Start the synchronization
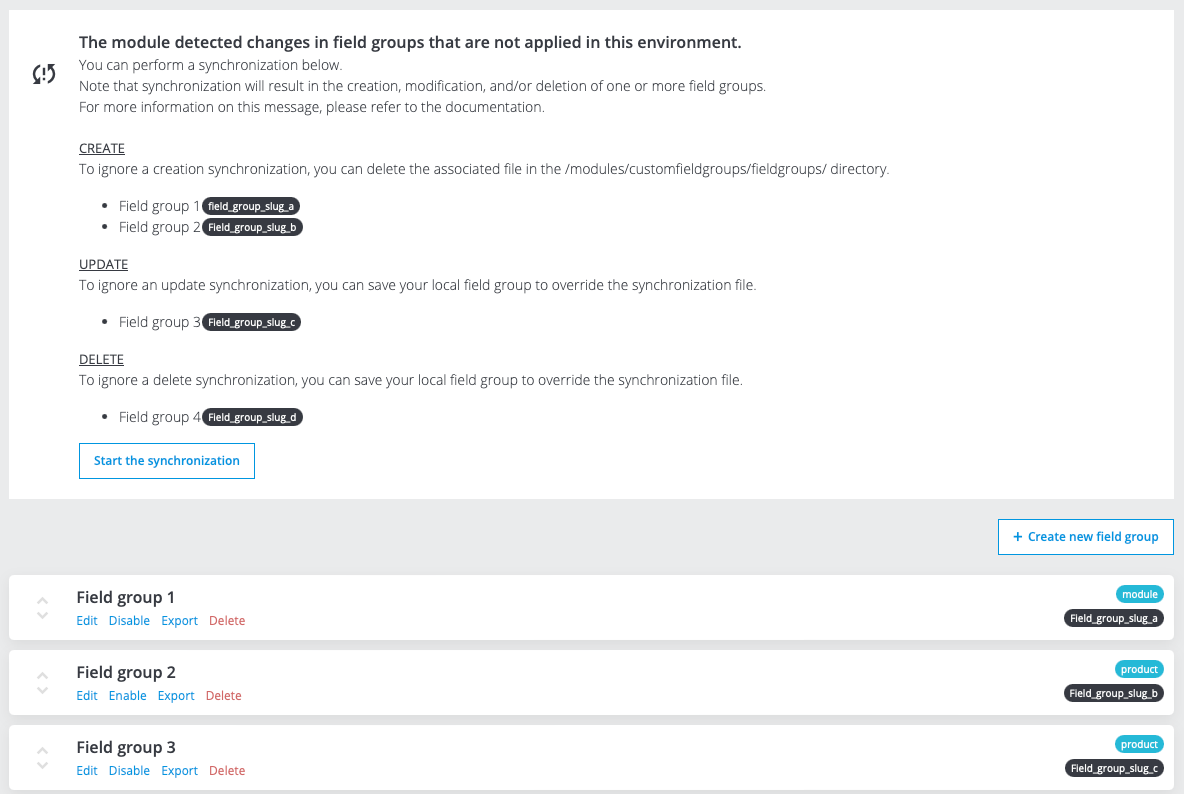 pyautogui.click(x=167, y=461)
